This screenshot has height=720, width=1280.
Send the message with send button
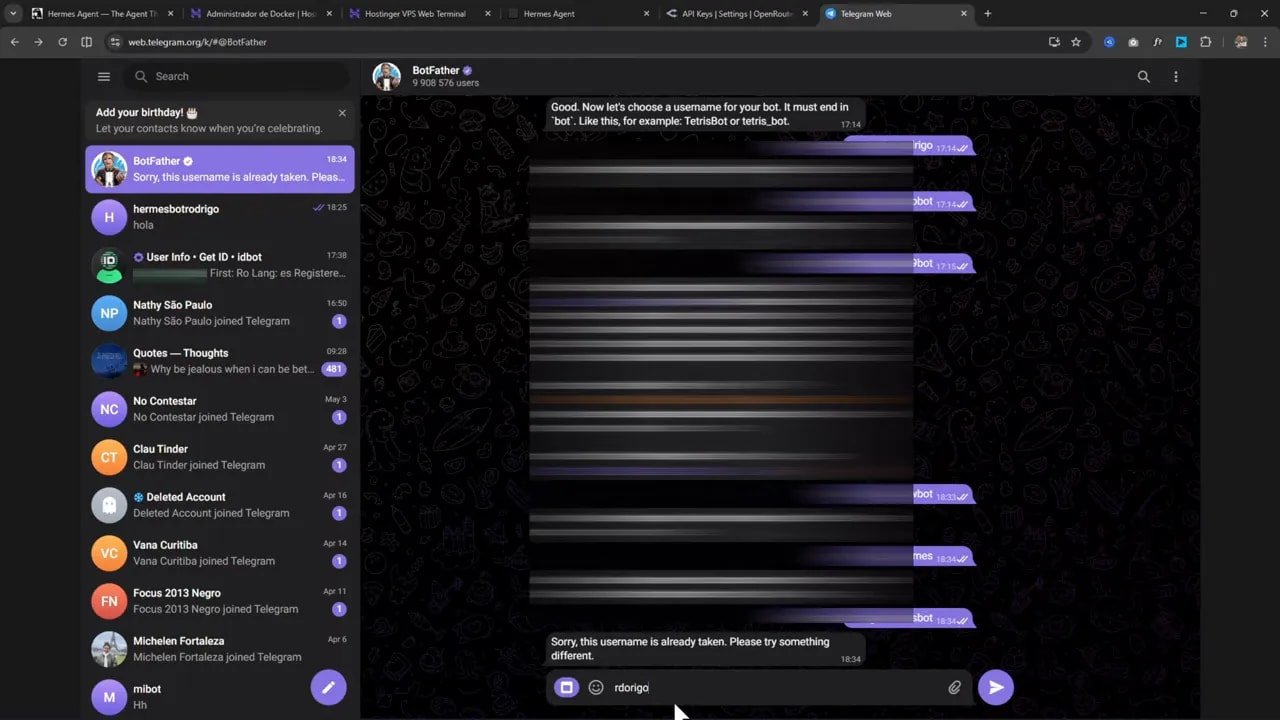click(x=996, y=687)
